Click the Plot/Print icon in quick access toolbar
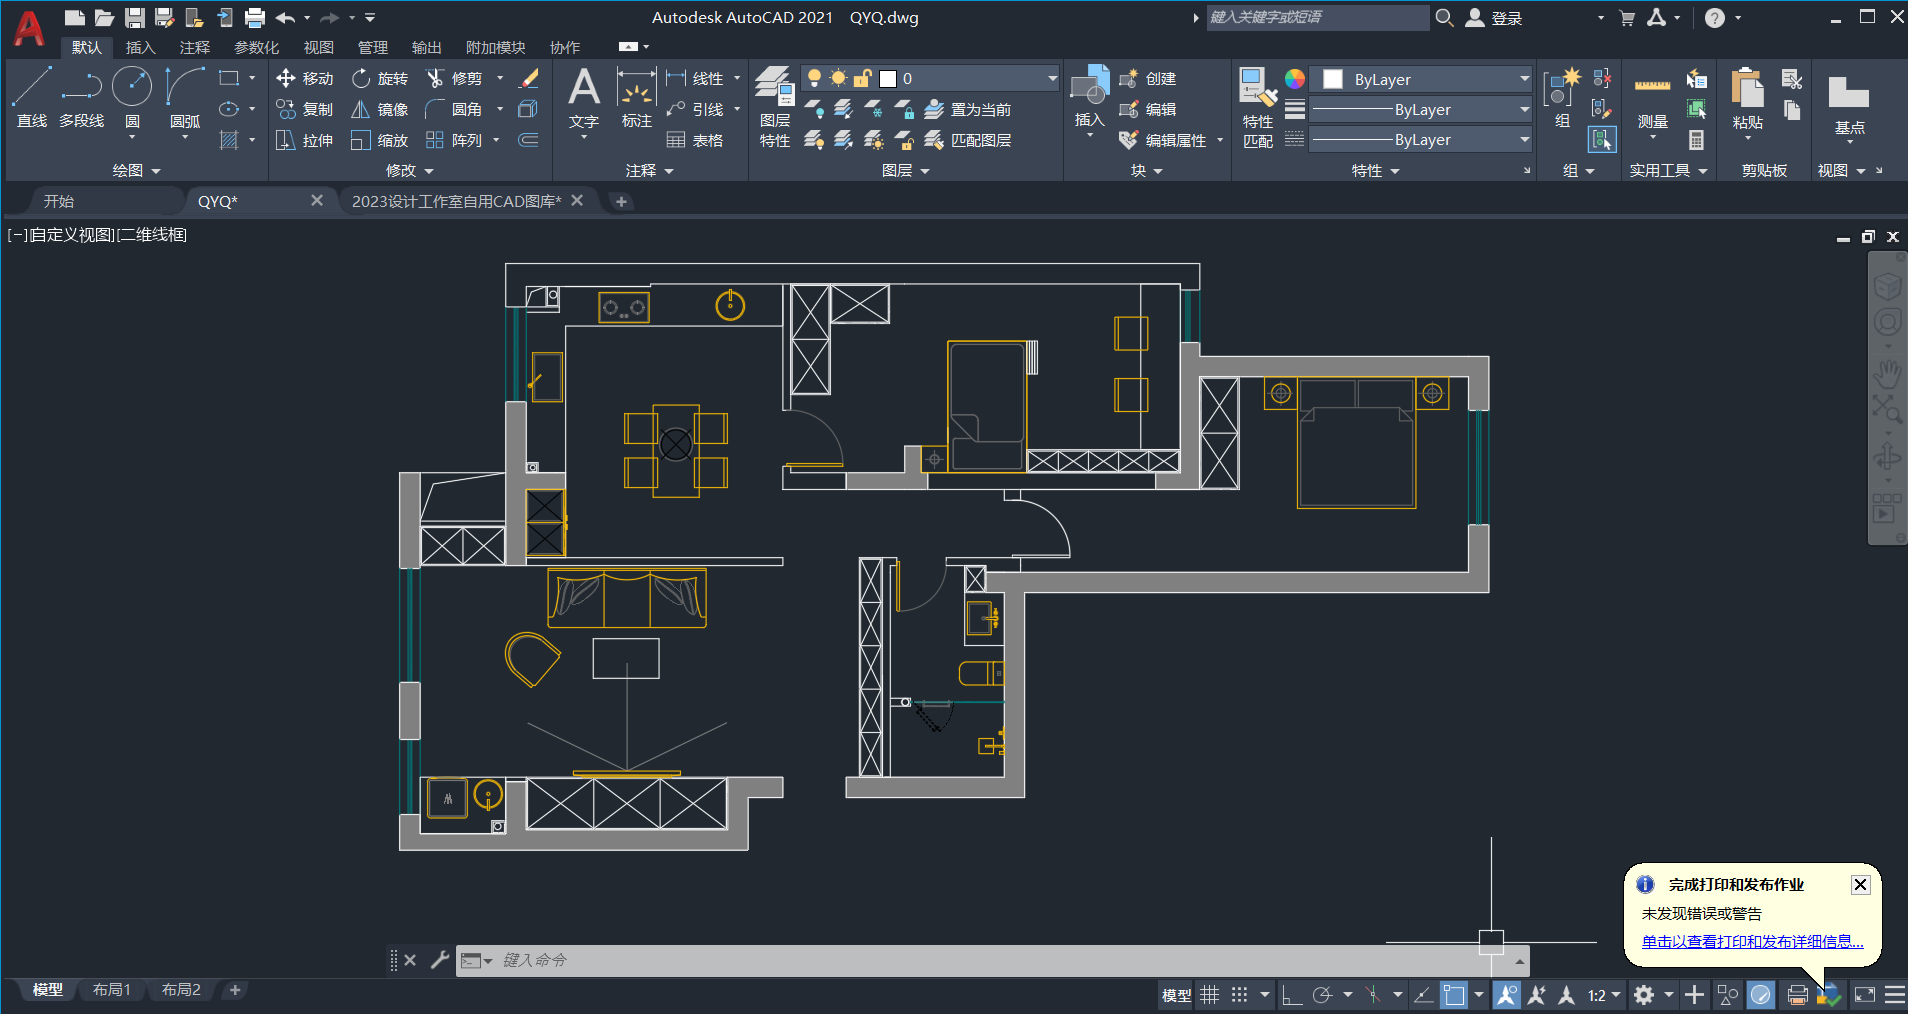This screenshot has height=1014, width=1908. (x=255, y=17)
